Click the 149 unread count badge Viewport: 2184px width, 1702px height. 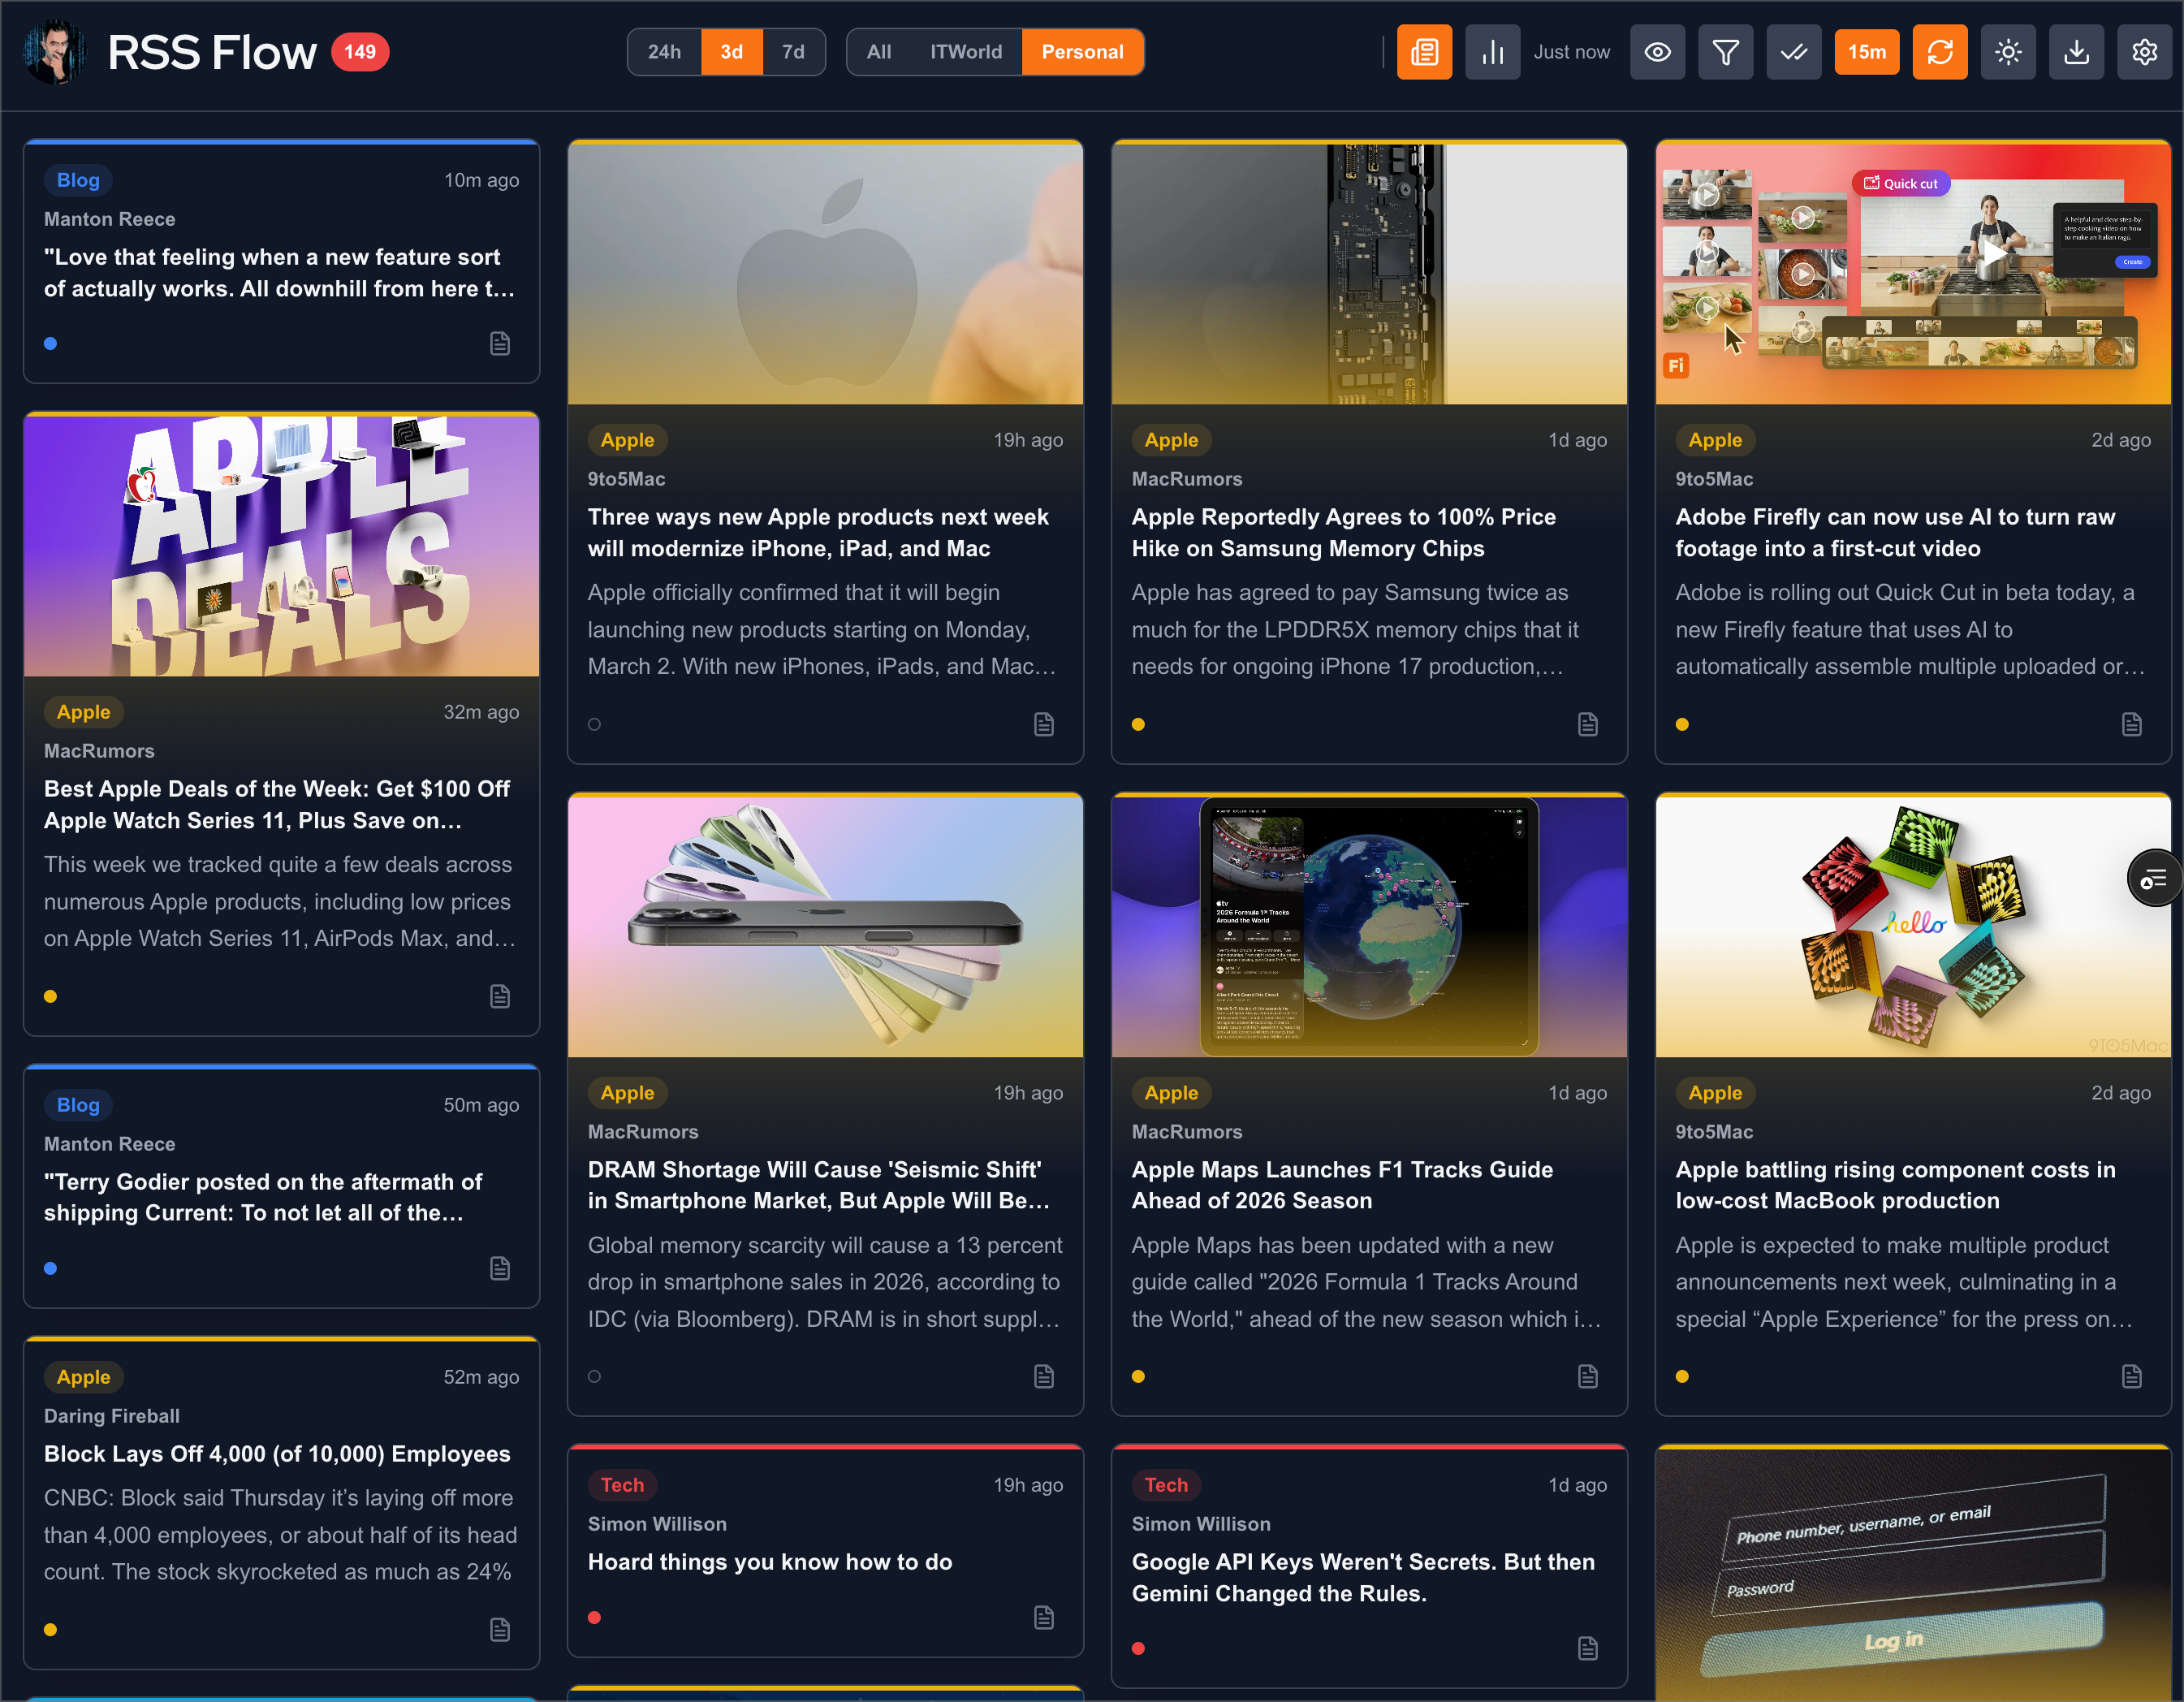pyautogui.click(x=360, y=52)
